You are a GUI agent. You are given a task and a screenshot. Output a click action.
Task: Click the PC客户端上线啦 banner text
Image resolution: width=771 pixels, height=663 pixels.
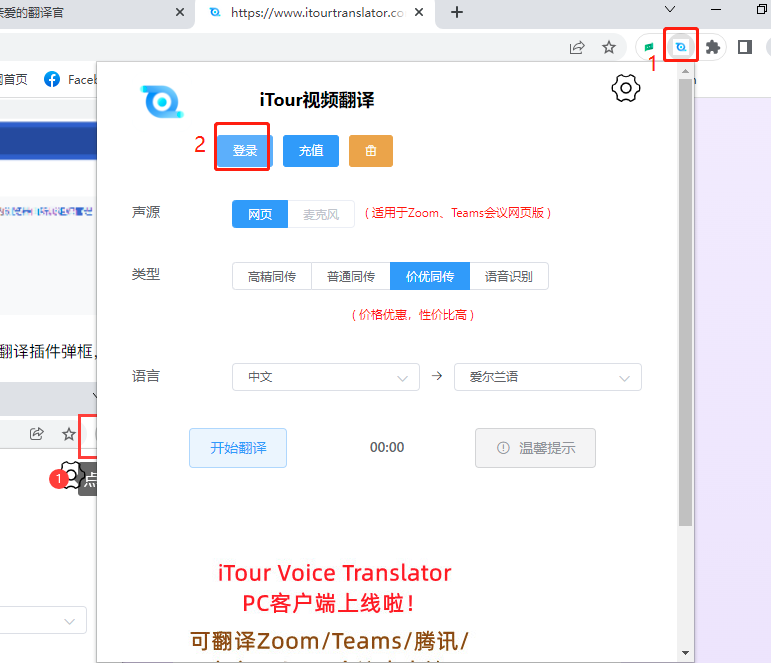328,603
